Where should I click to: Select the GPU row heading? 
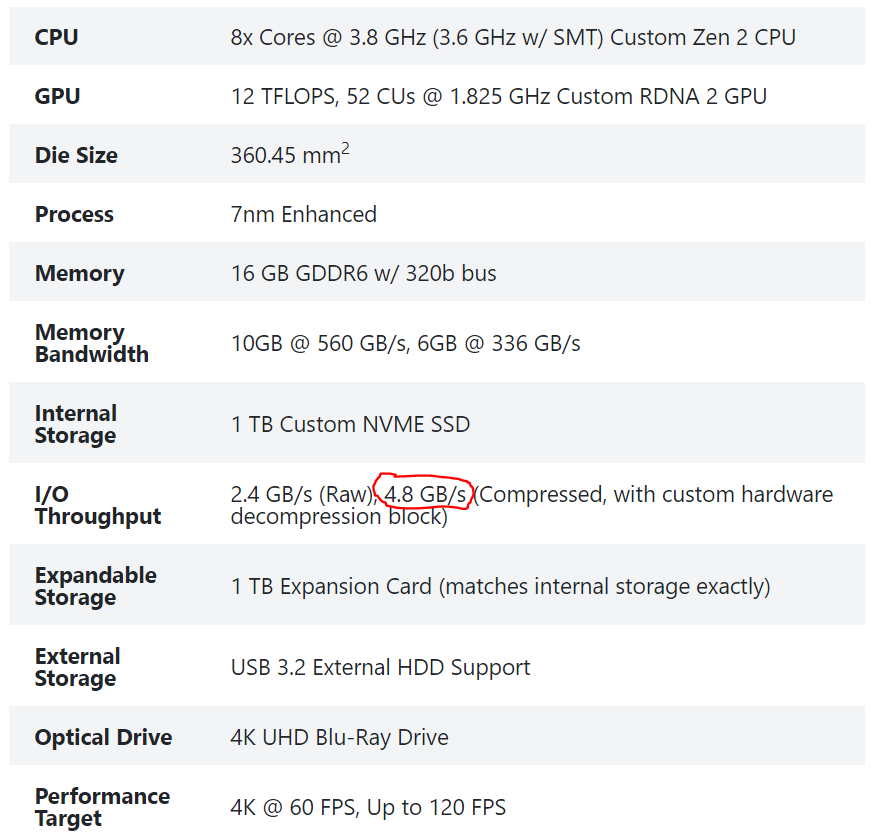(57, 97)
